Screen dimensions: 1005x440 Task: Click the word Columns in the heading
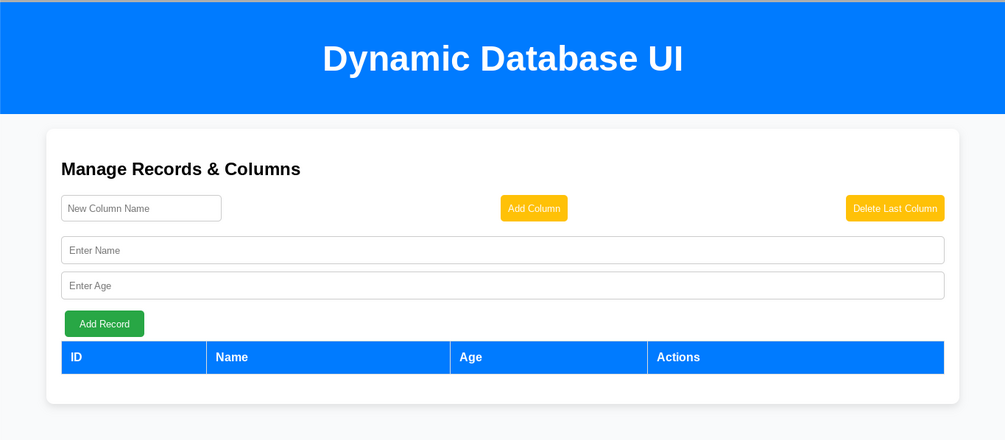pyautogui.click(x=262, y=169)
